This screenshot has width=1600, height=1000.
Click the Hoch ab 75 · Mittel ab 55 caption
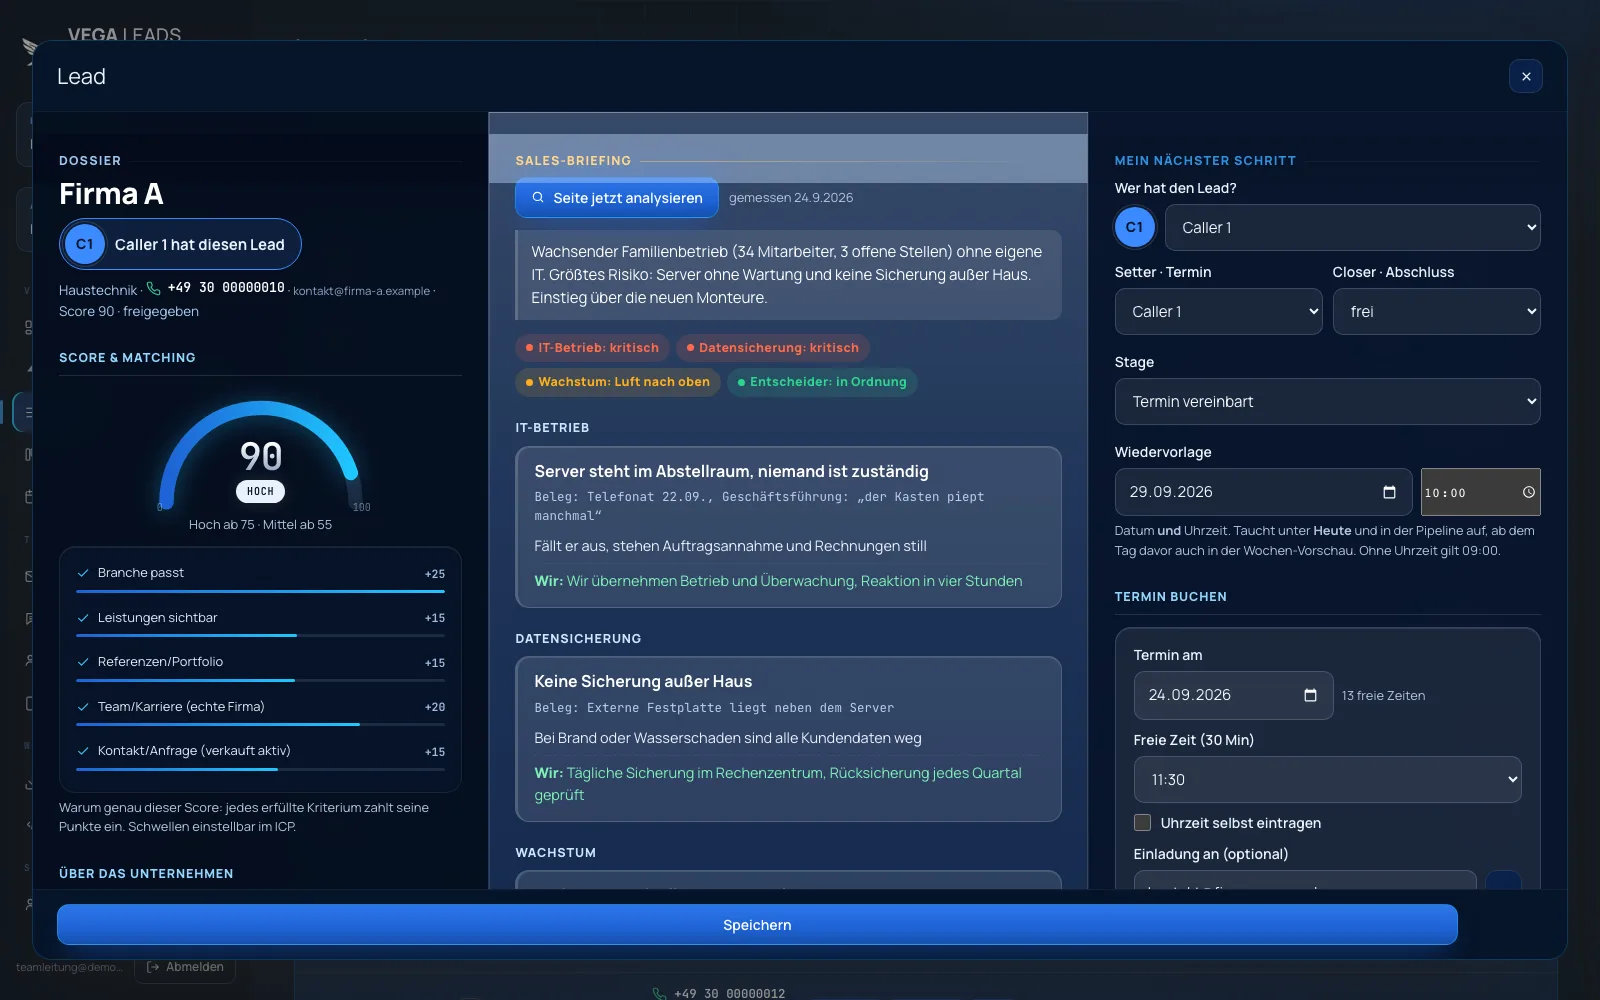(260, 525)
